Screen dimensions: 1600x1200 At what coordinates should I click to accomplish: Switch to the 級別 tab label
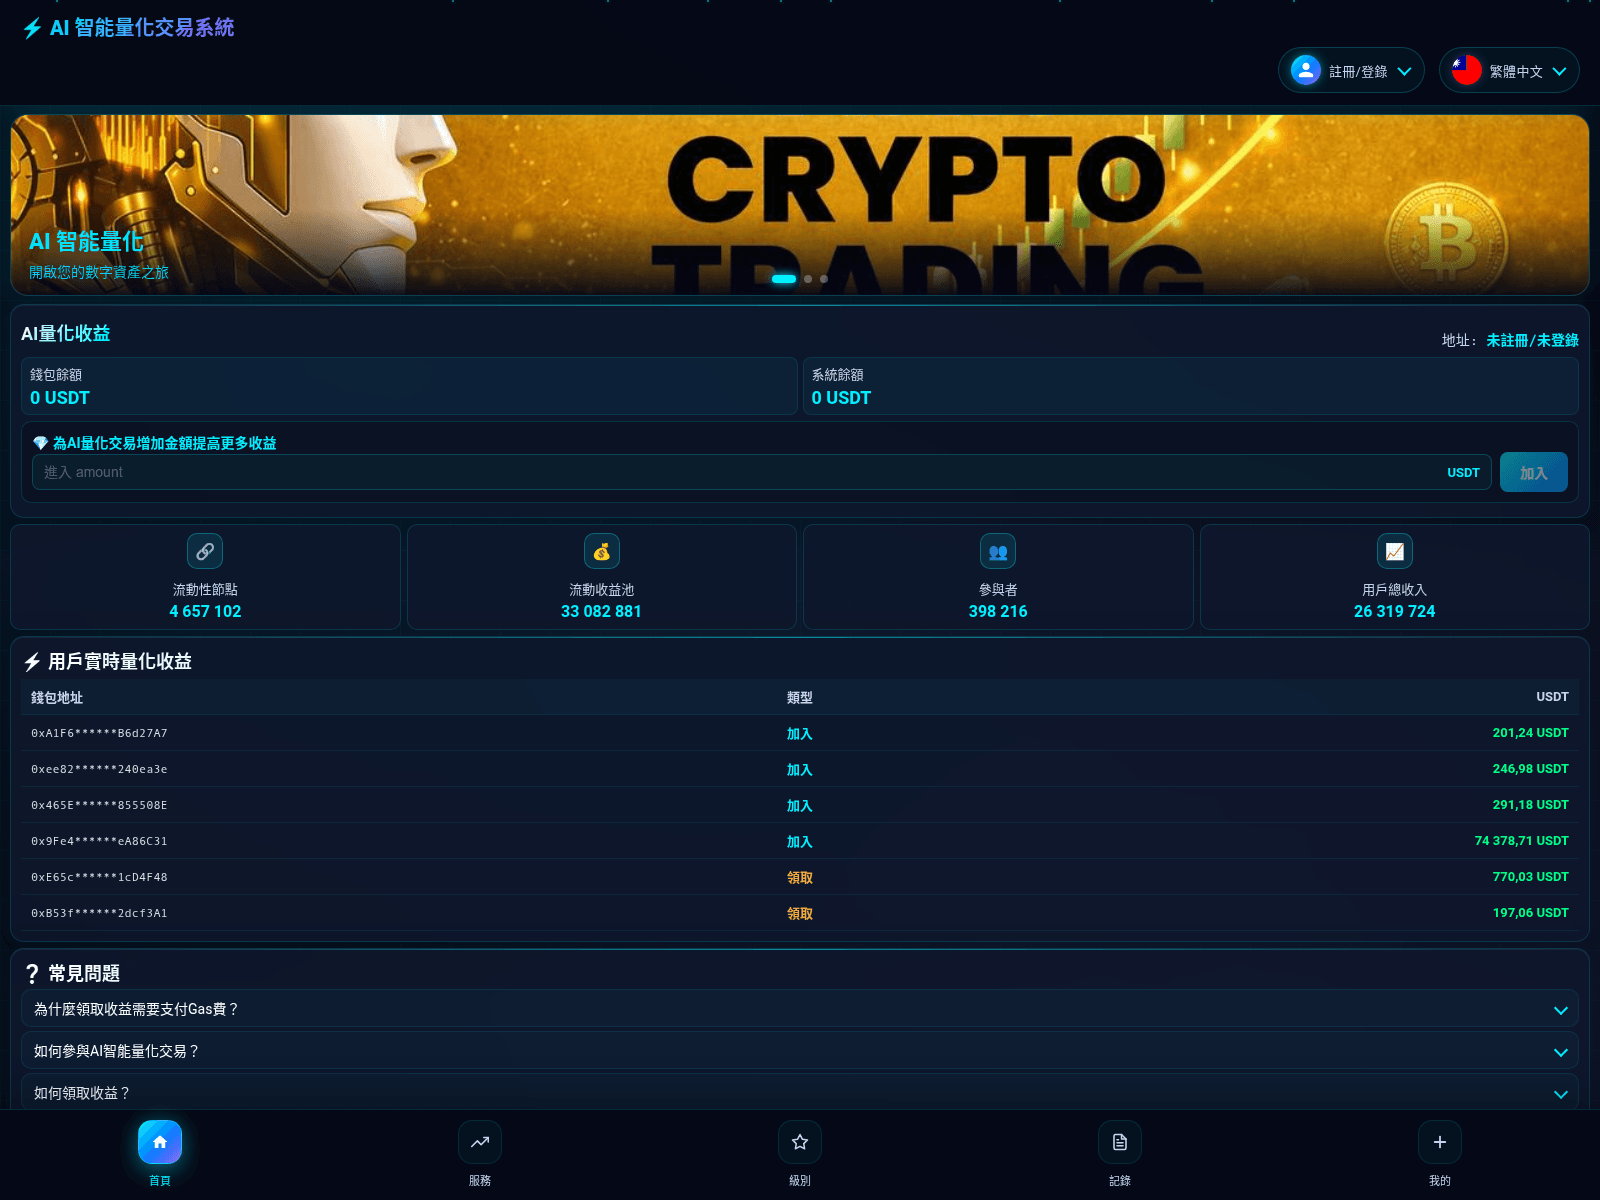point(800,1181)
